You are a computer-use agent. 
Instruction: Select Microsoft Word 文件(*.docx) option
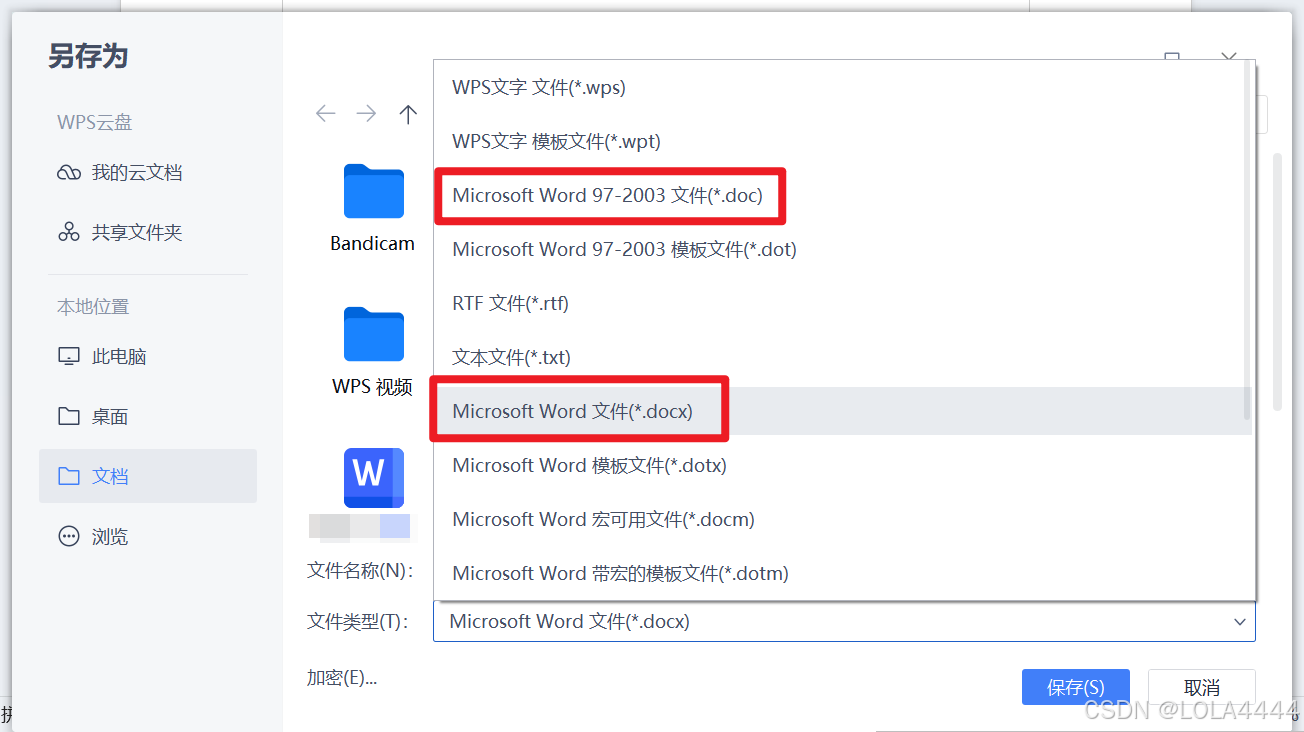(x=843, y=411)
